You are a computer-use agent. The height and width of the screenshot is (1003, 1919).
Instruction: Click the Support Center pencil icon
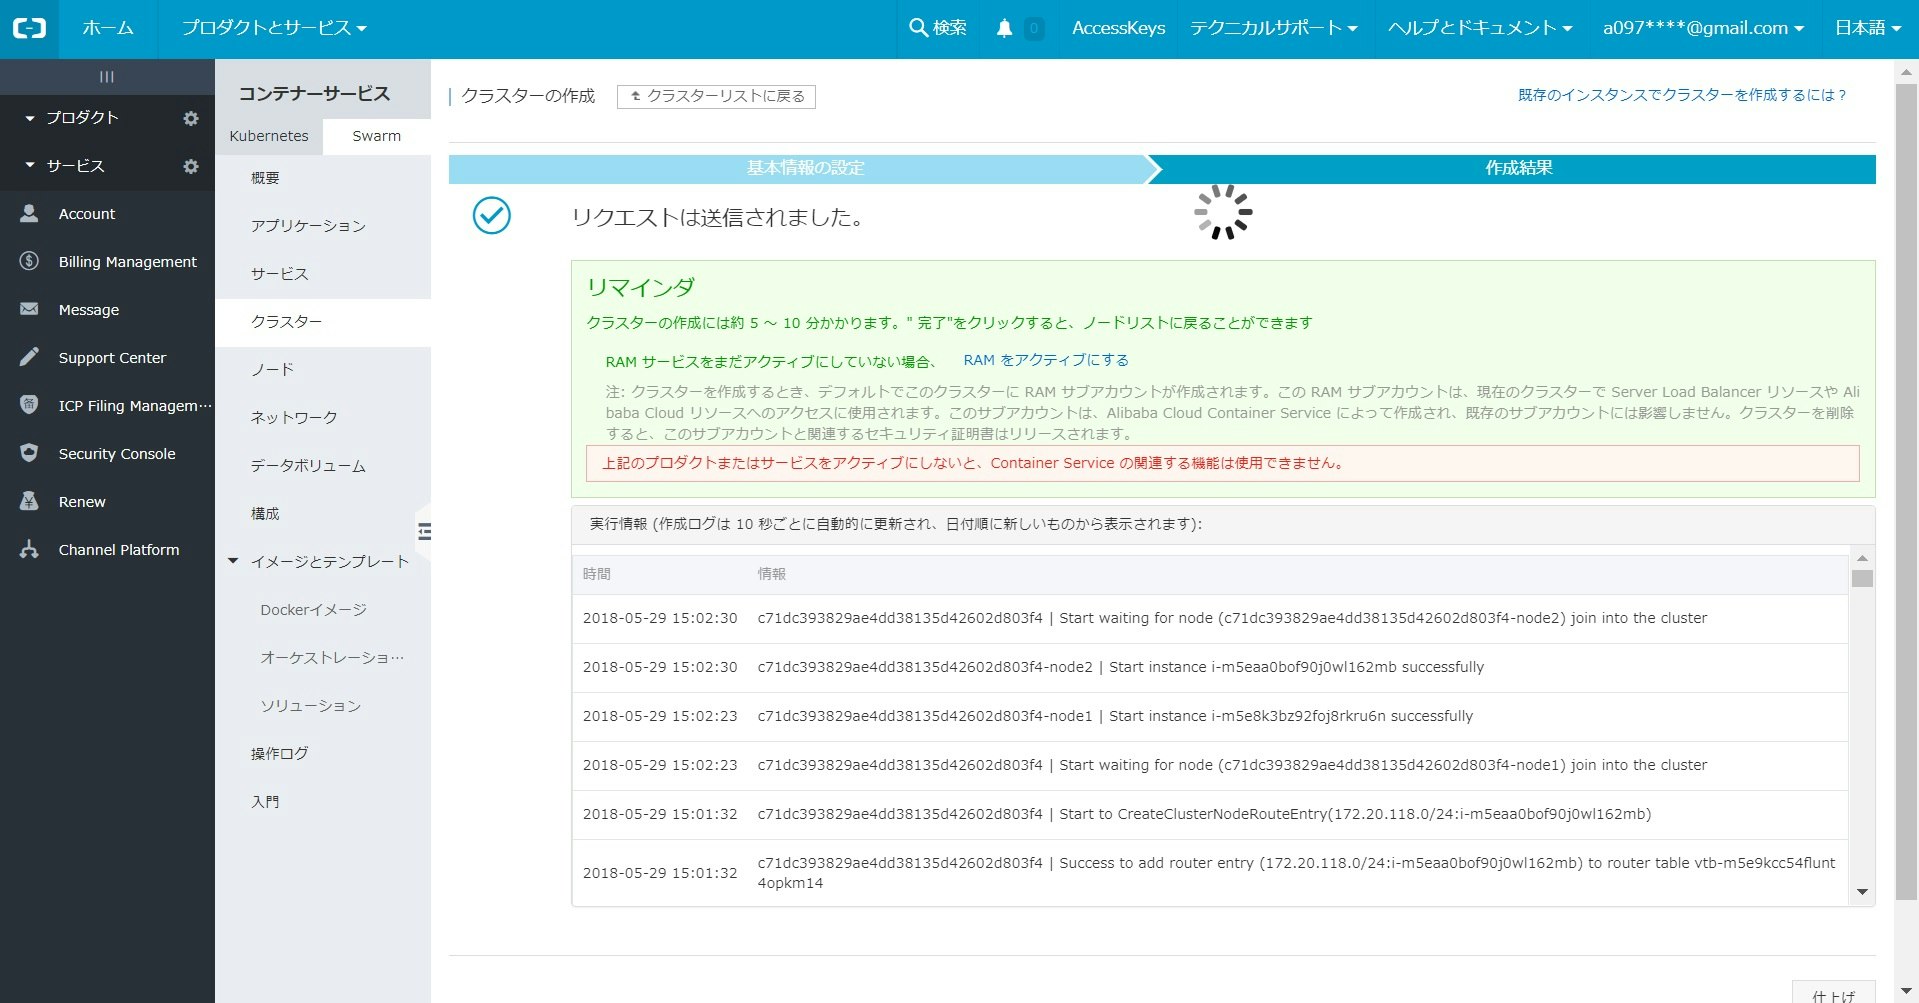pos(29,357)
